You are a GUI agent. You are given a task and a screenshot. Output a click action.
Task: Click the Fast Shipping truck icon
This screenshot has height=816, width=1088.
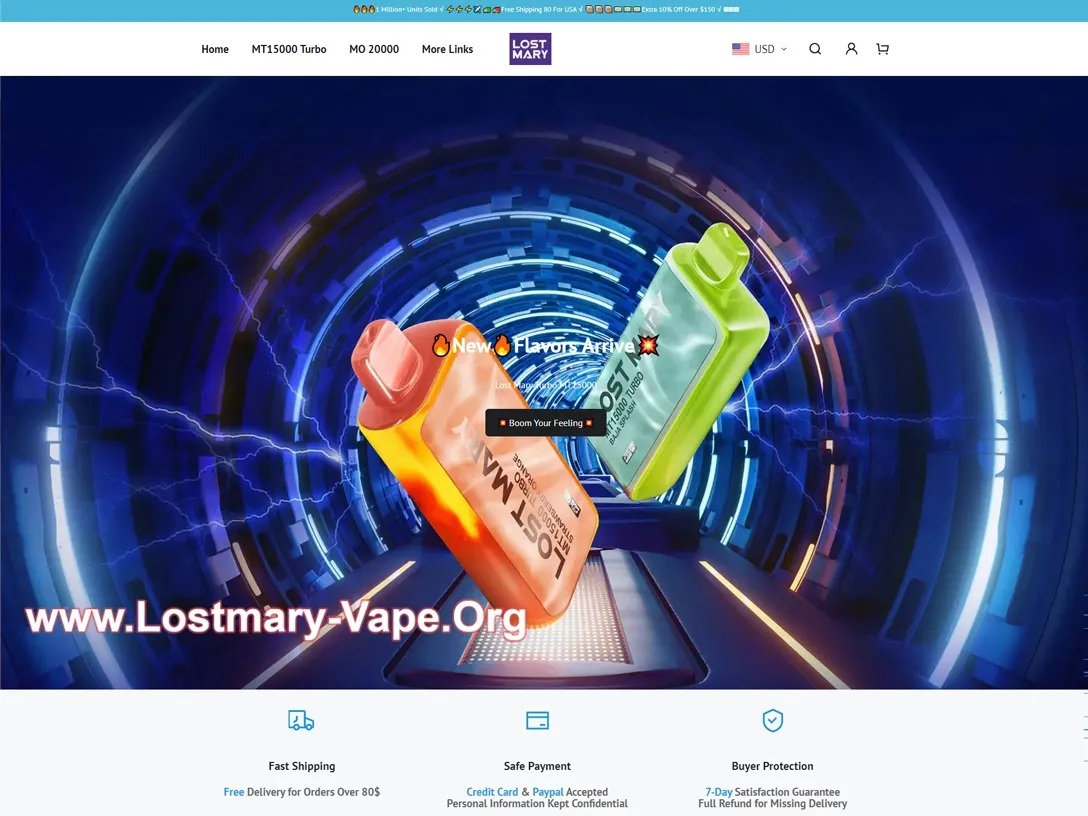[x=301, y=720]
